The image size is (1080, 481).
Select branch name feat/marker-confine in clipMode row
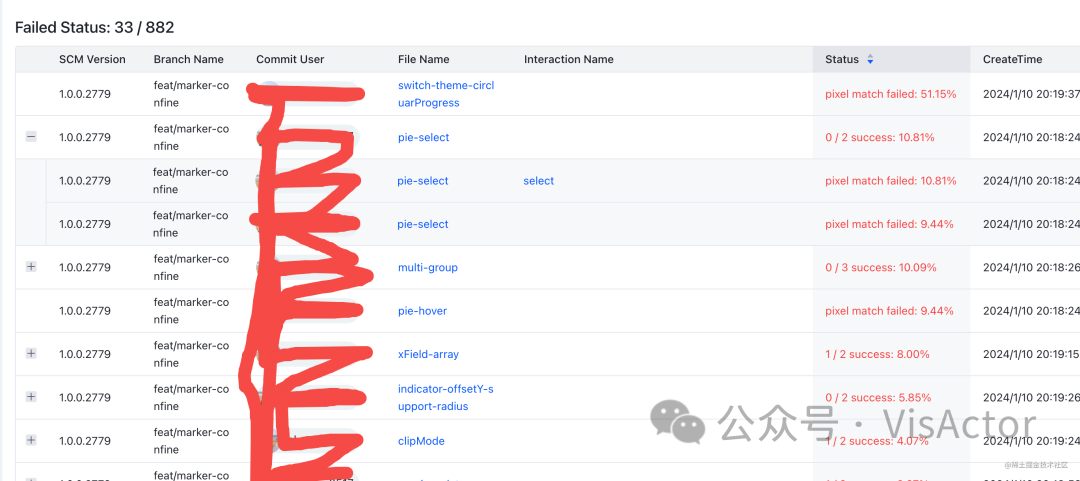click(x=191, y=441)
